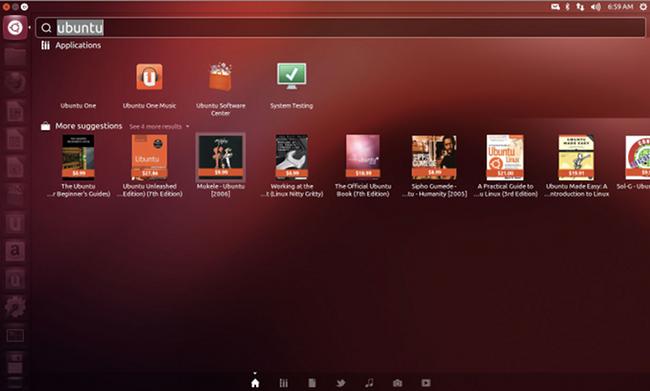This screenshot has height=391, width=650.
Task: Open LibreOffice Impress from the launcher
Action: (15, 168)
